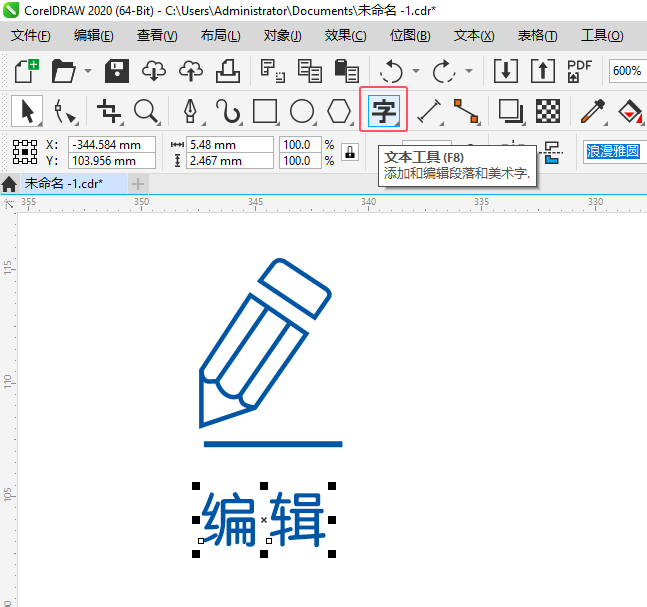The height and width of the screenshot is (607, 647).
Task: Select the Pen tool
Action: [190, 111]
